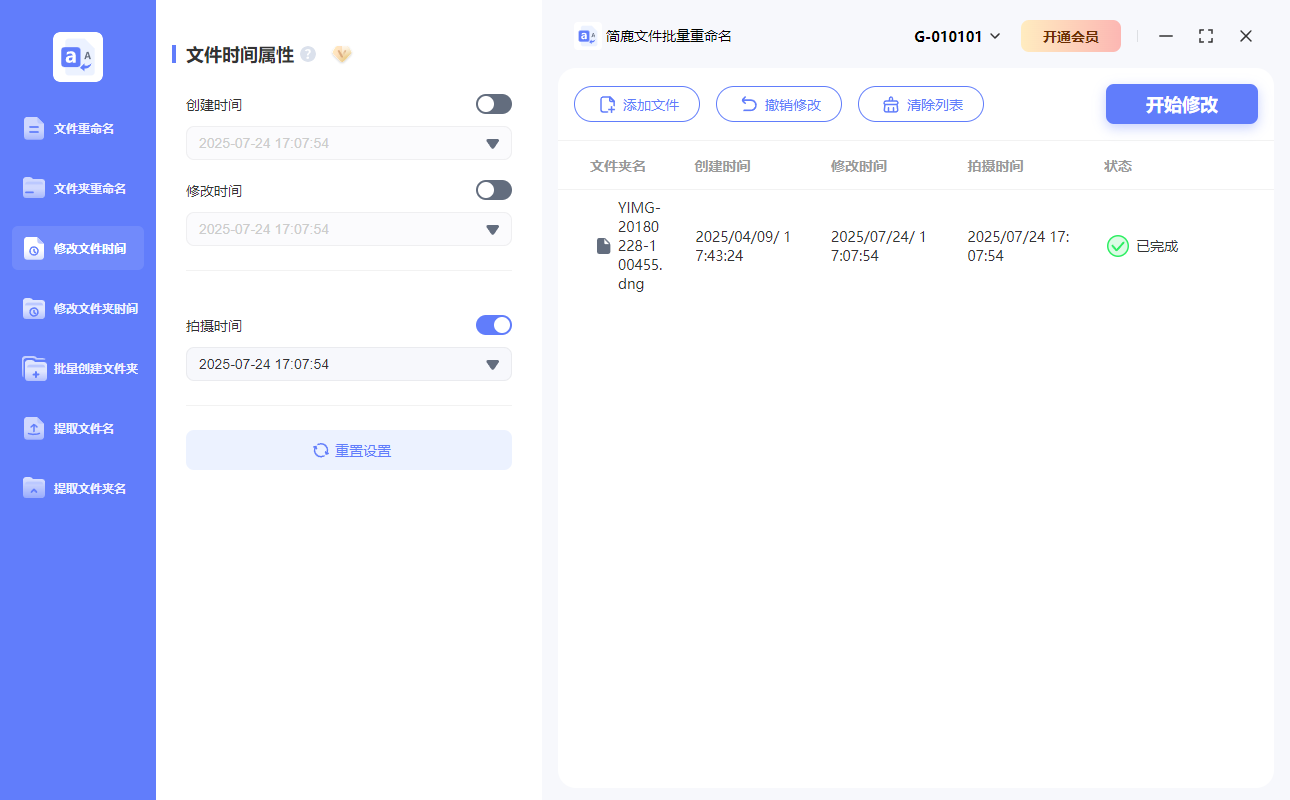The height and width of the screenshot is (800, 1290).
Task: Click the VIP crown icon next to the panel title
Action: pyautogui.click(x=341, y=55)
